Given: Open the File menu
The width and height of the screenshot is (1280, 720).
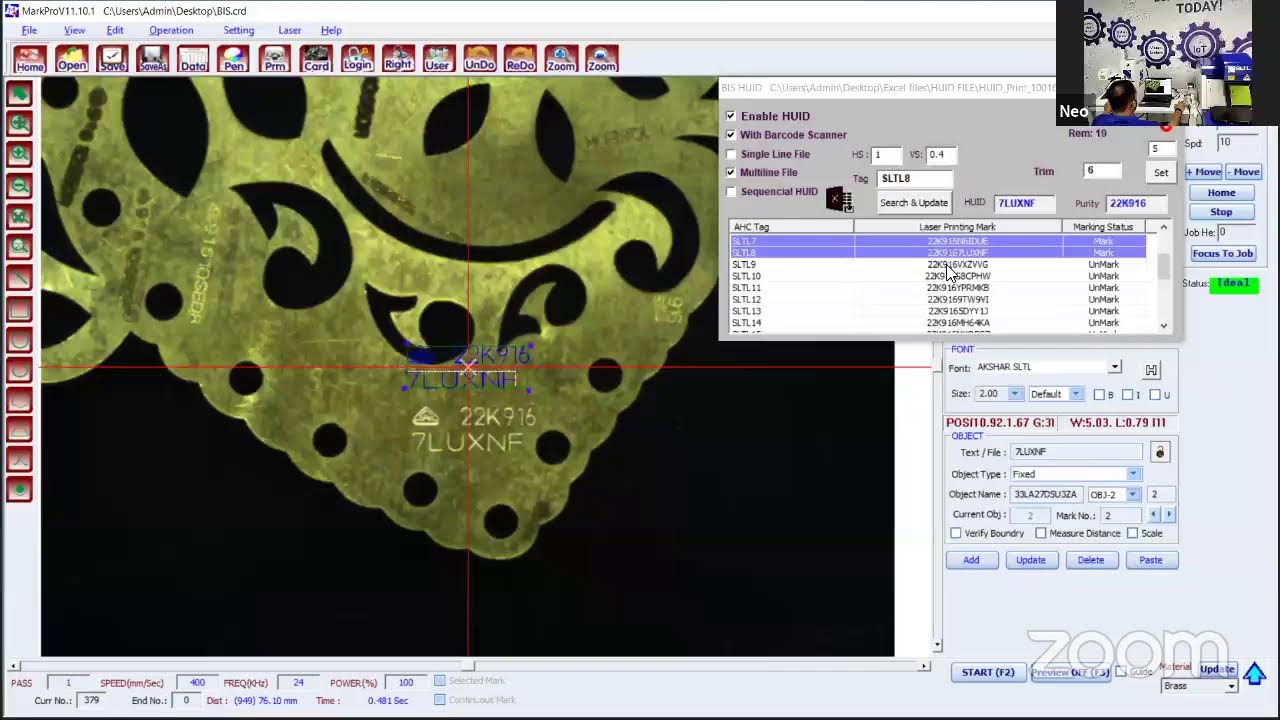Looking at the screenshot, I should tap(29, 30).
